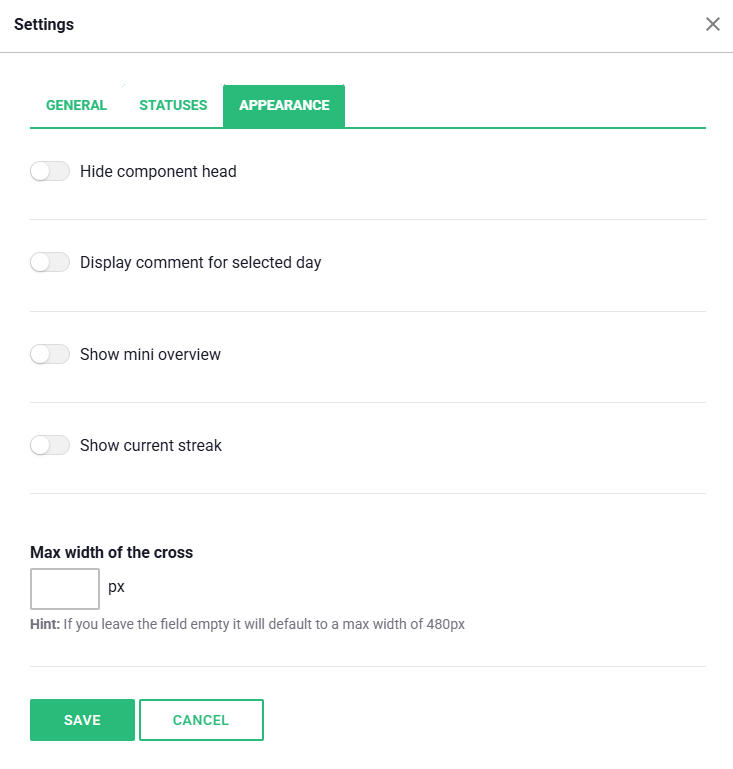Click the 'Show mini overview' label text
This screenshot has width=733, height=769.
point(150,354)
